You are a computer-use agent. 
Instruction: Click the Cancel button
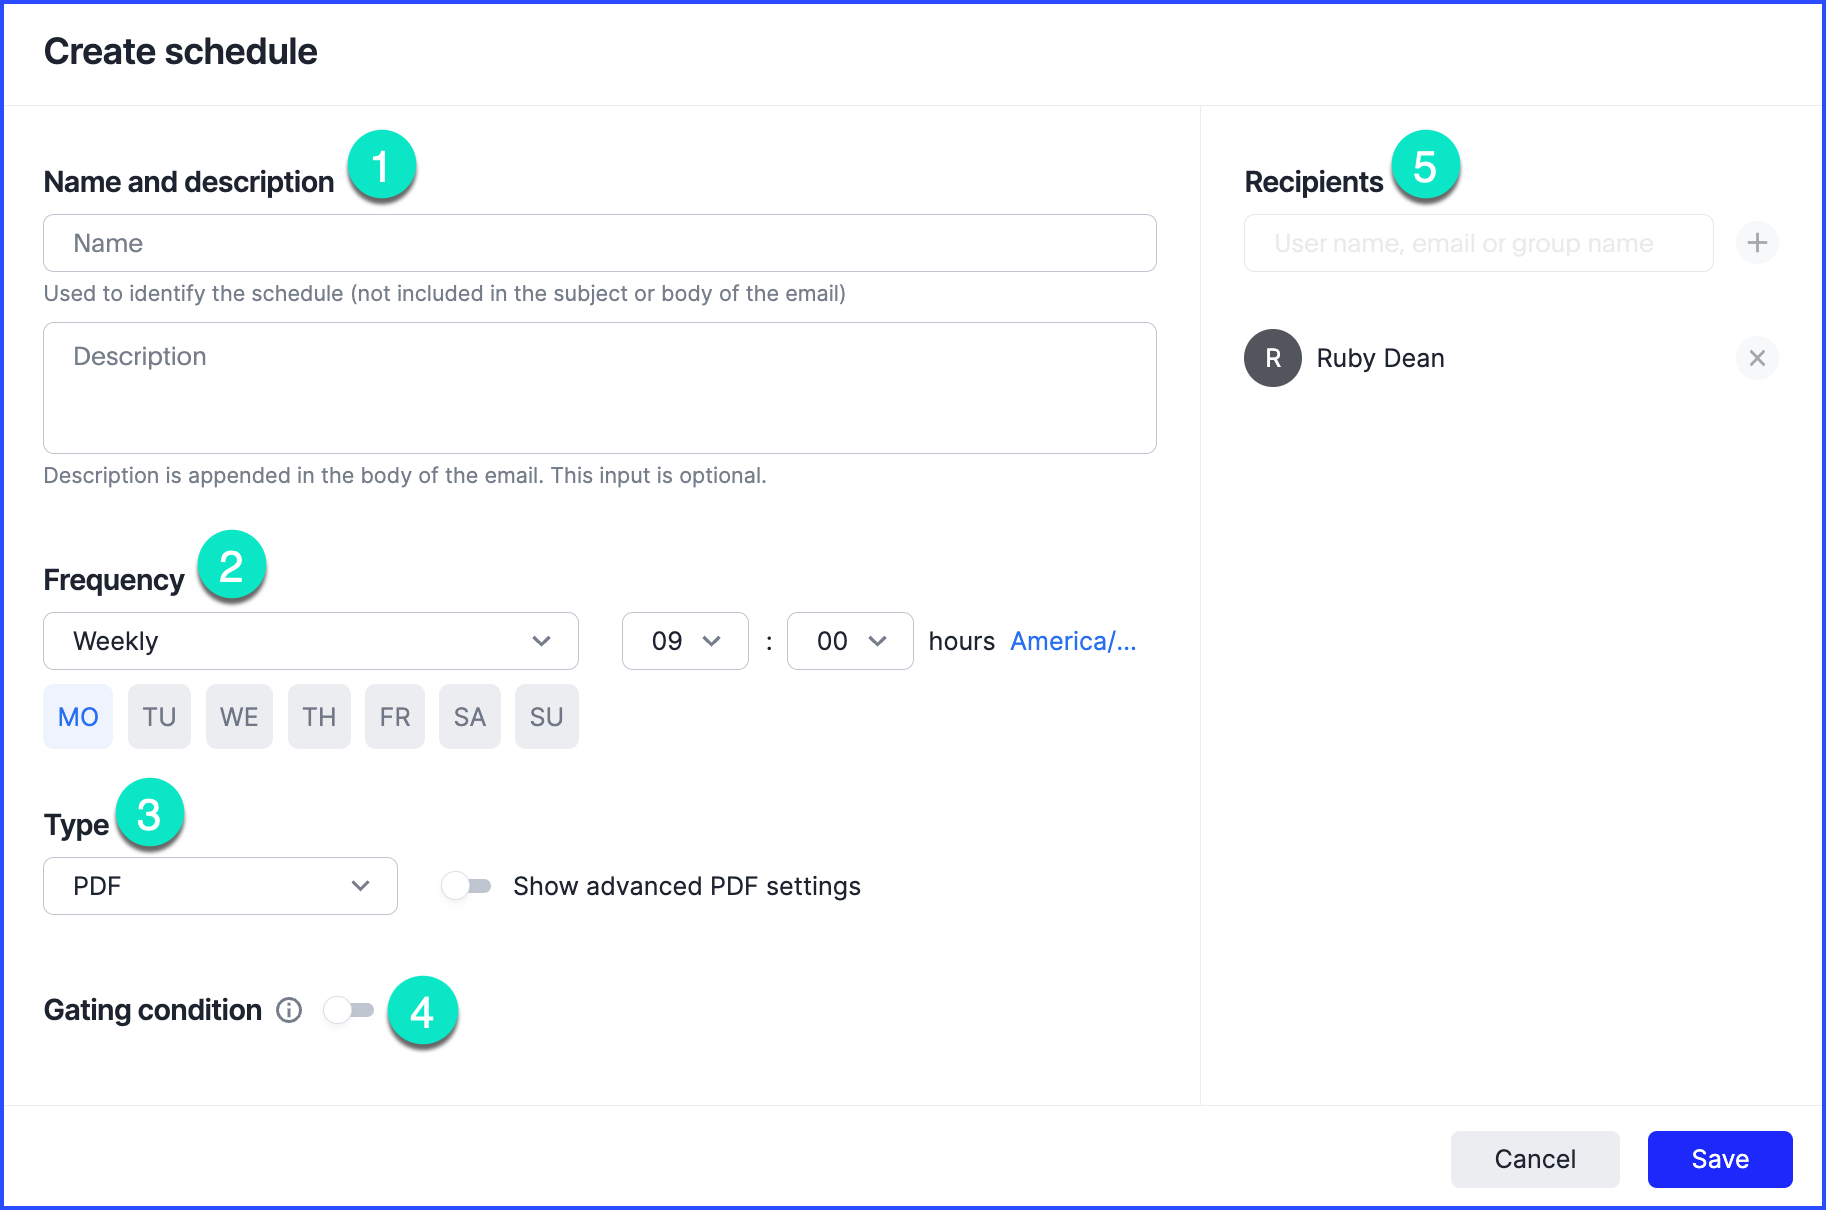click(1534, 1159)
